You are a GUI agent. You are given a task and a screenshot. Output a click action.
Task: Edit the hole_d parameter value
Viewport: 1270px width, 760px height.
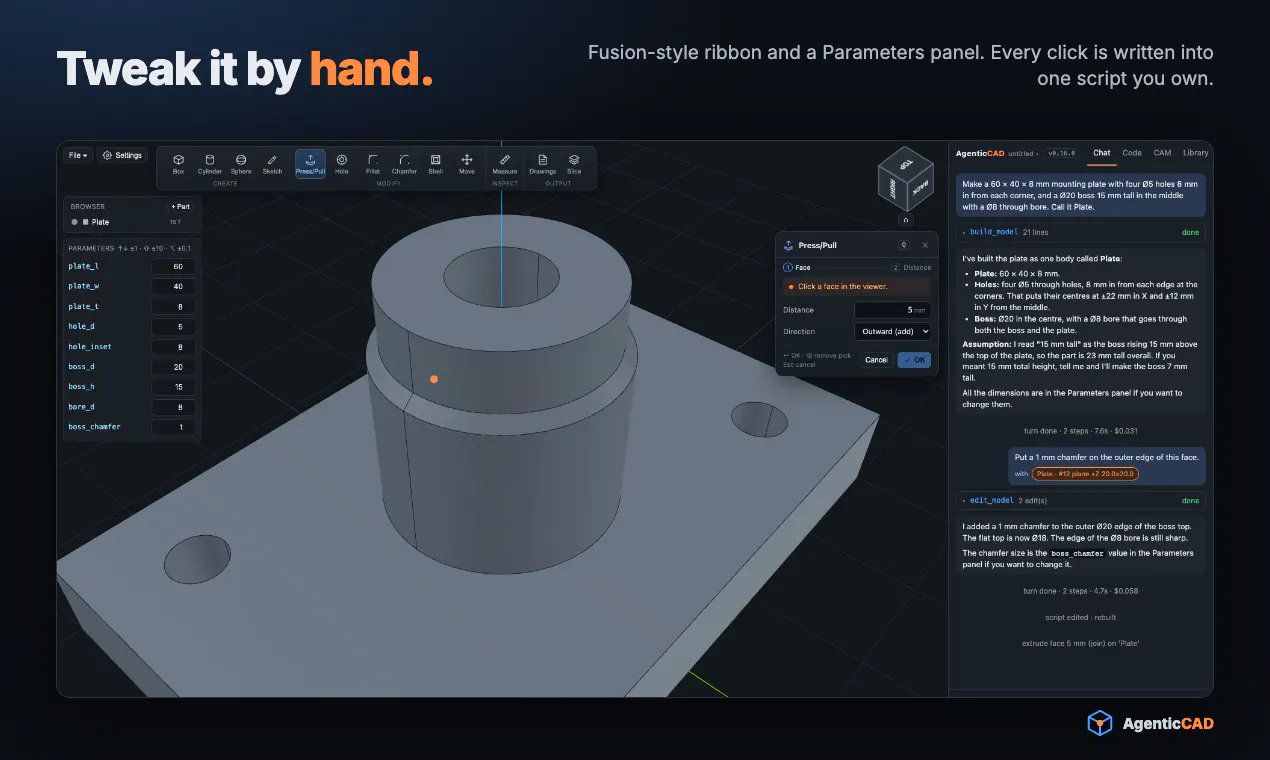pyautogui.click(x=174, y=327)
